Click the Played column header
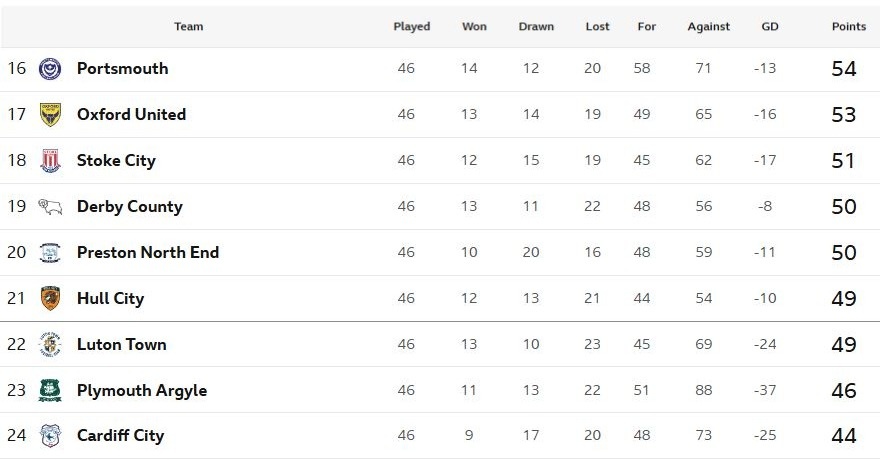The height and width of the screenshot is (460, 880). pyautogui.click(x=411, y=27)
